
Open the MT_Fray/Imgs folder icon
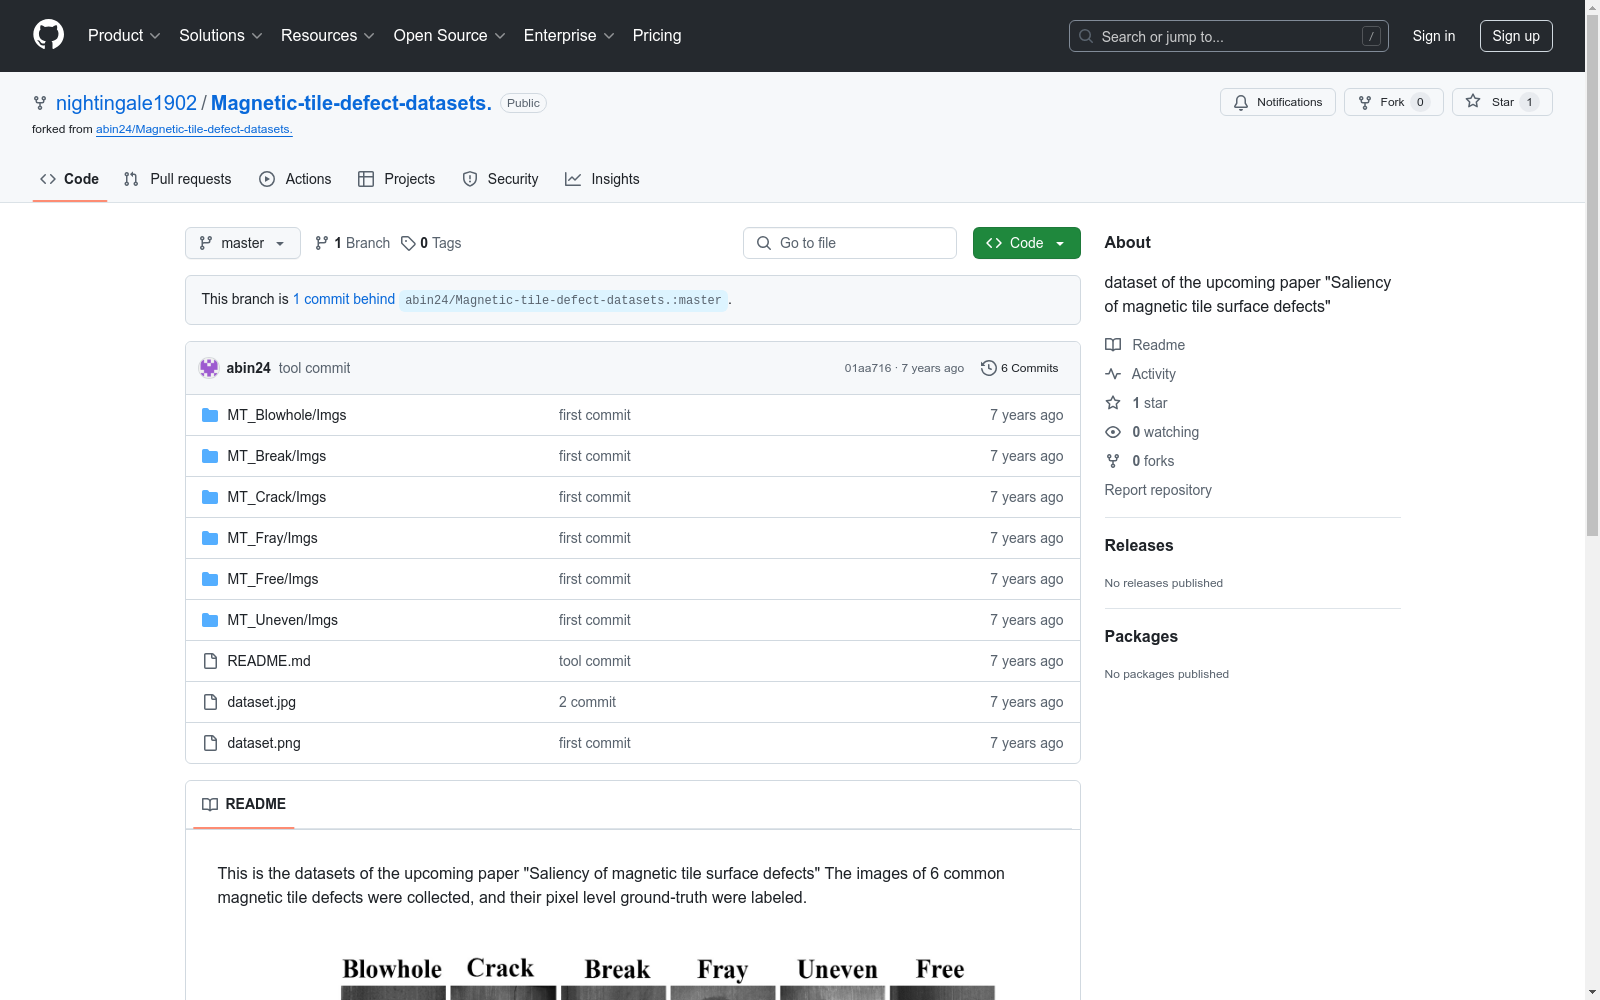[210, 538]
